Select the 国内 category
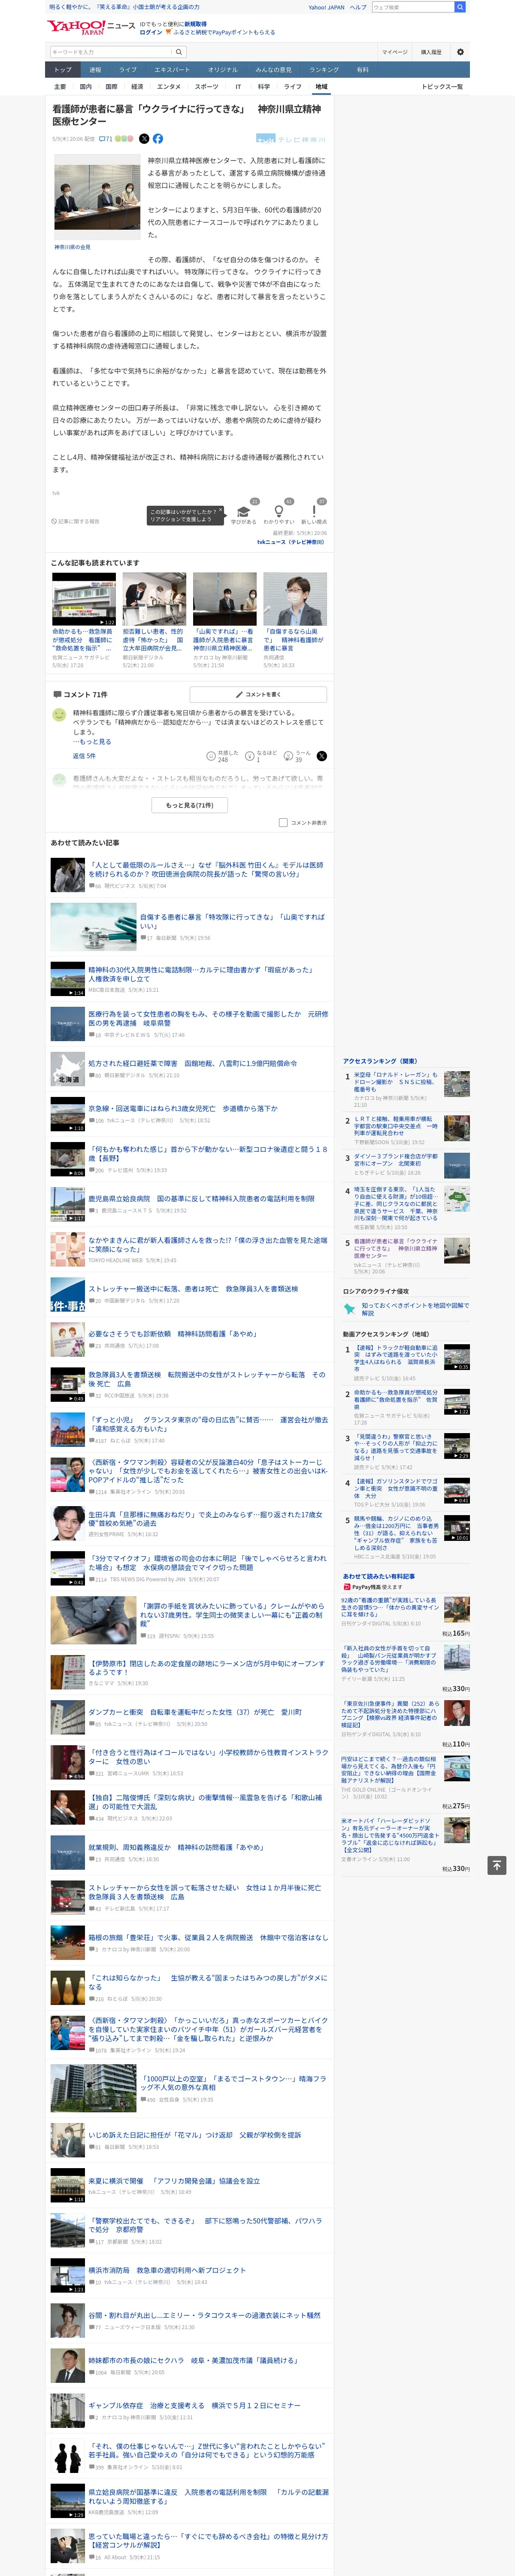This screenshot has height=2576, width=515. 86,87
